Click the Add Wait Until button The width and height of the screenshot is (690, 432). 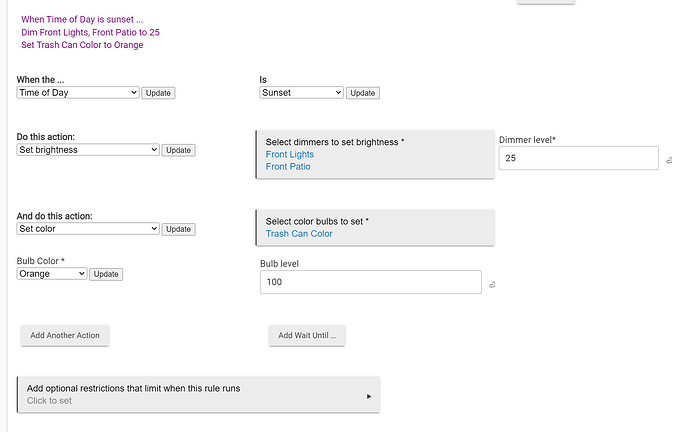click(307, 335)
